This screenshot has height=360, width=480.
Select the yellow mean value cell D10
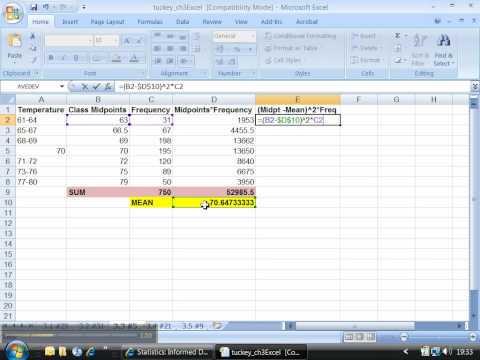coord(214,202)
